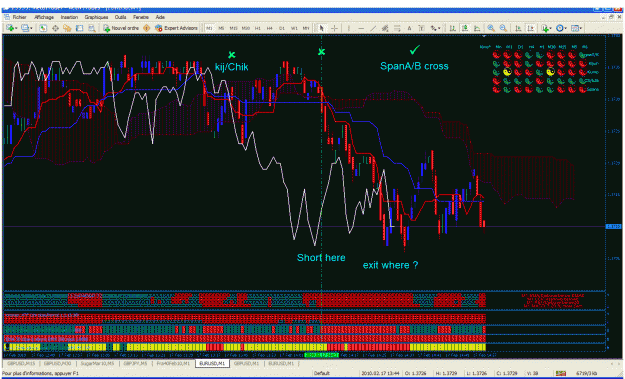Open the periods clock icon
Viewport: 625px width, 379px height.
560,28
